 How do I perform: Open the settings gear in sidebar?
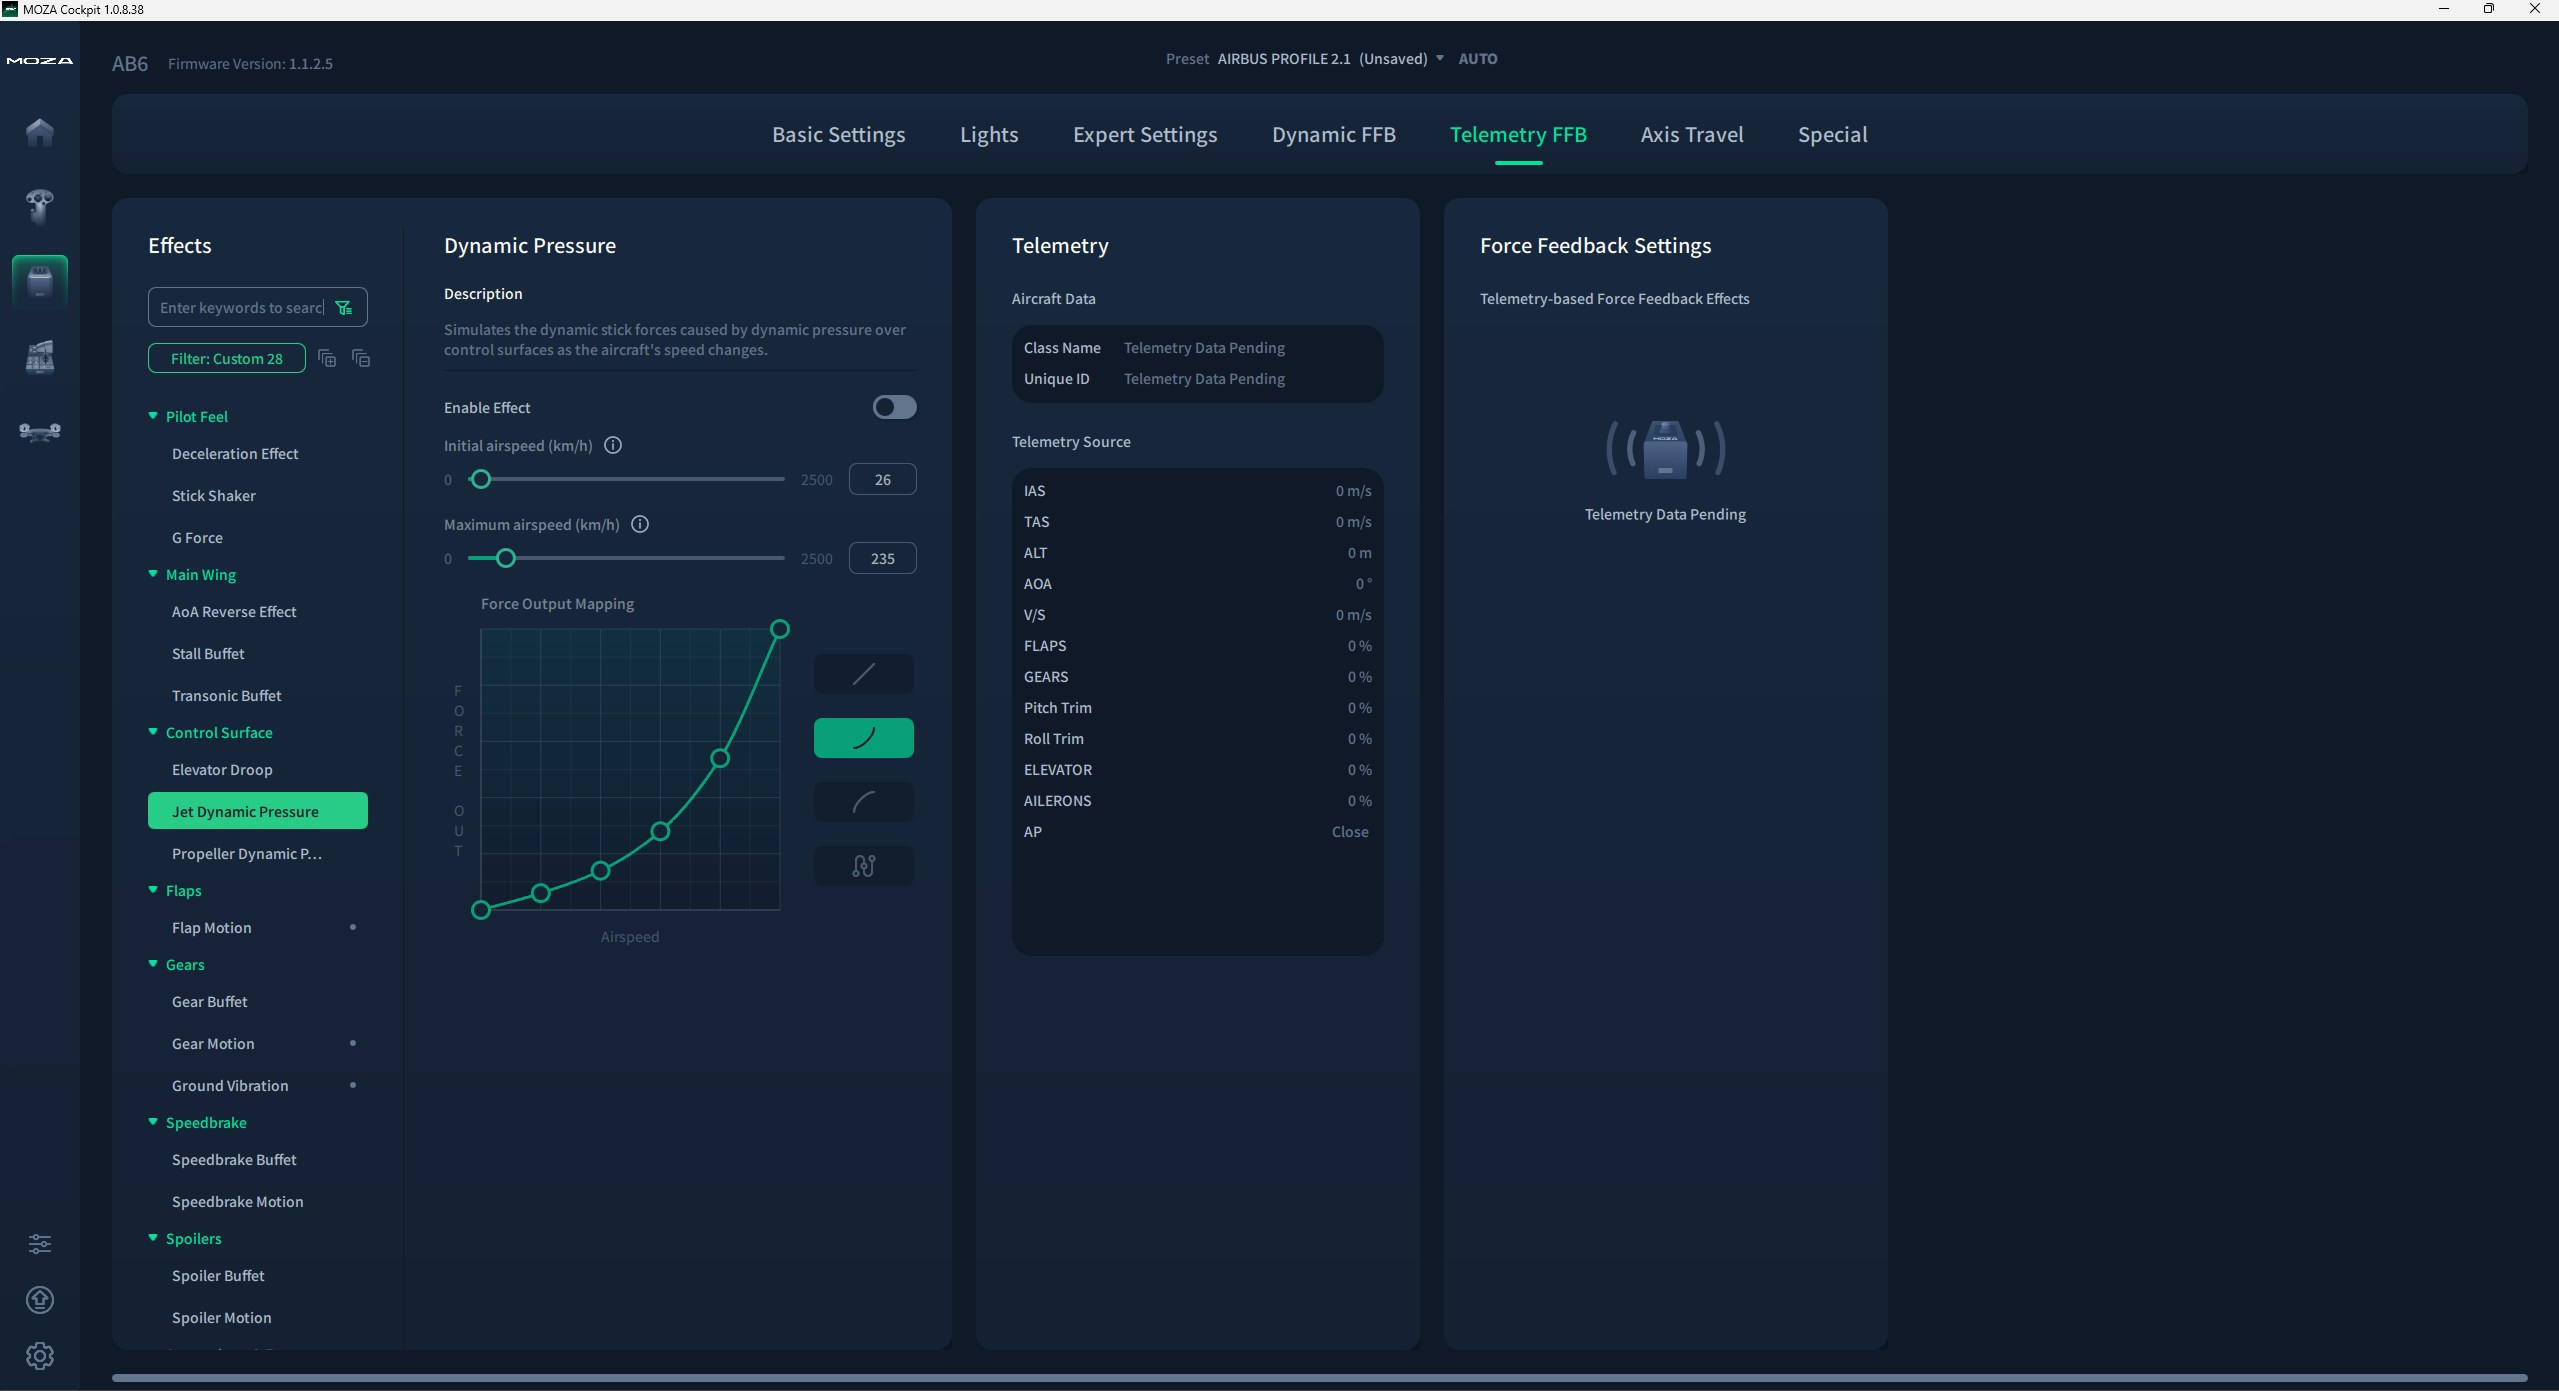click(x=40, y=1356)
